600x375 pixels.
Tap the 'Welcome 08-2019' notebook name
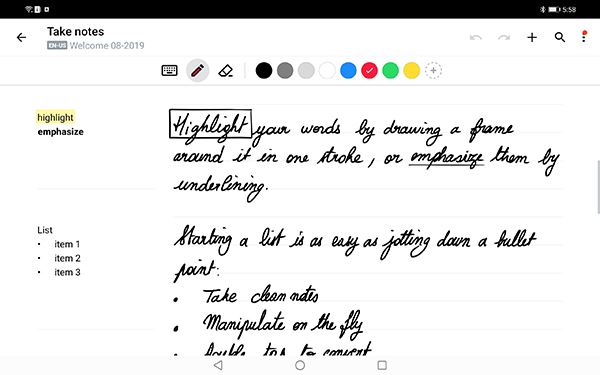[107, 46]
